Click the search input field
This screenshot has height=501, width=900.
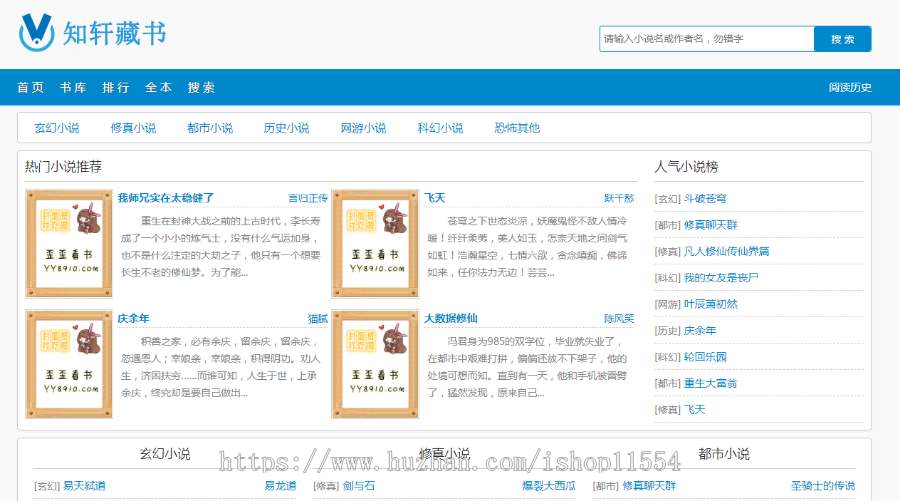706,39
